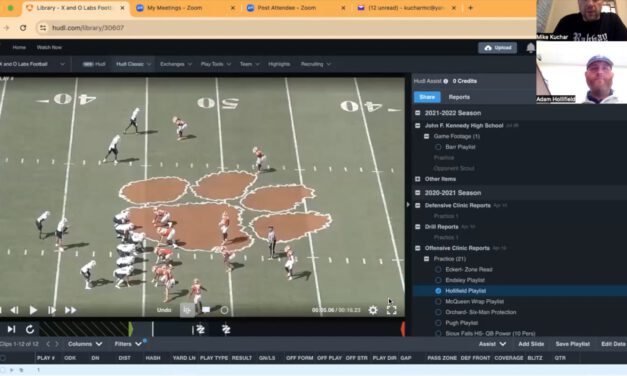Open video settings gear
The width and height of the screenshot is (627, 376).
[x=373, y=310]
